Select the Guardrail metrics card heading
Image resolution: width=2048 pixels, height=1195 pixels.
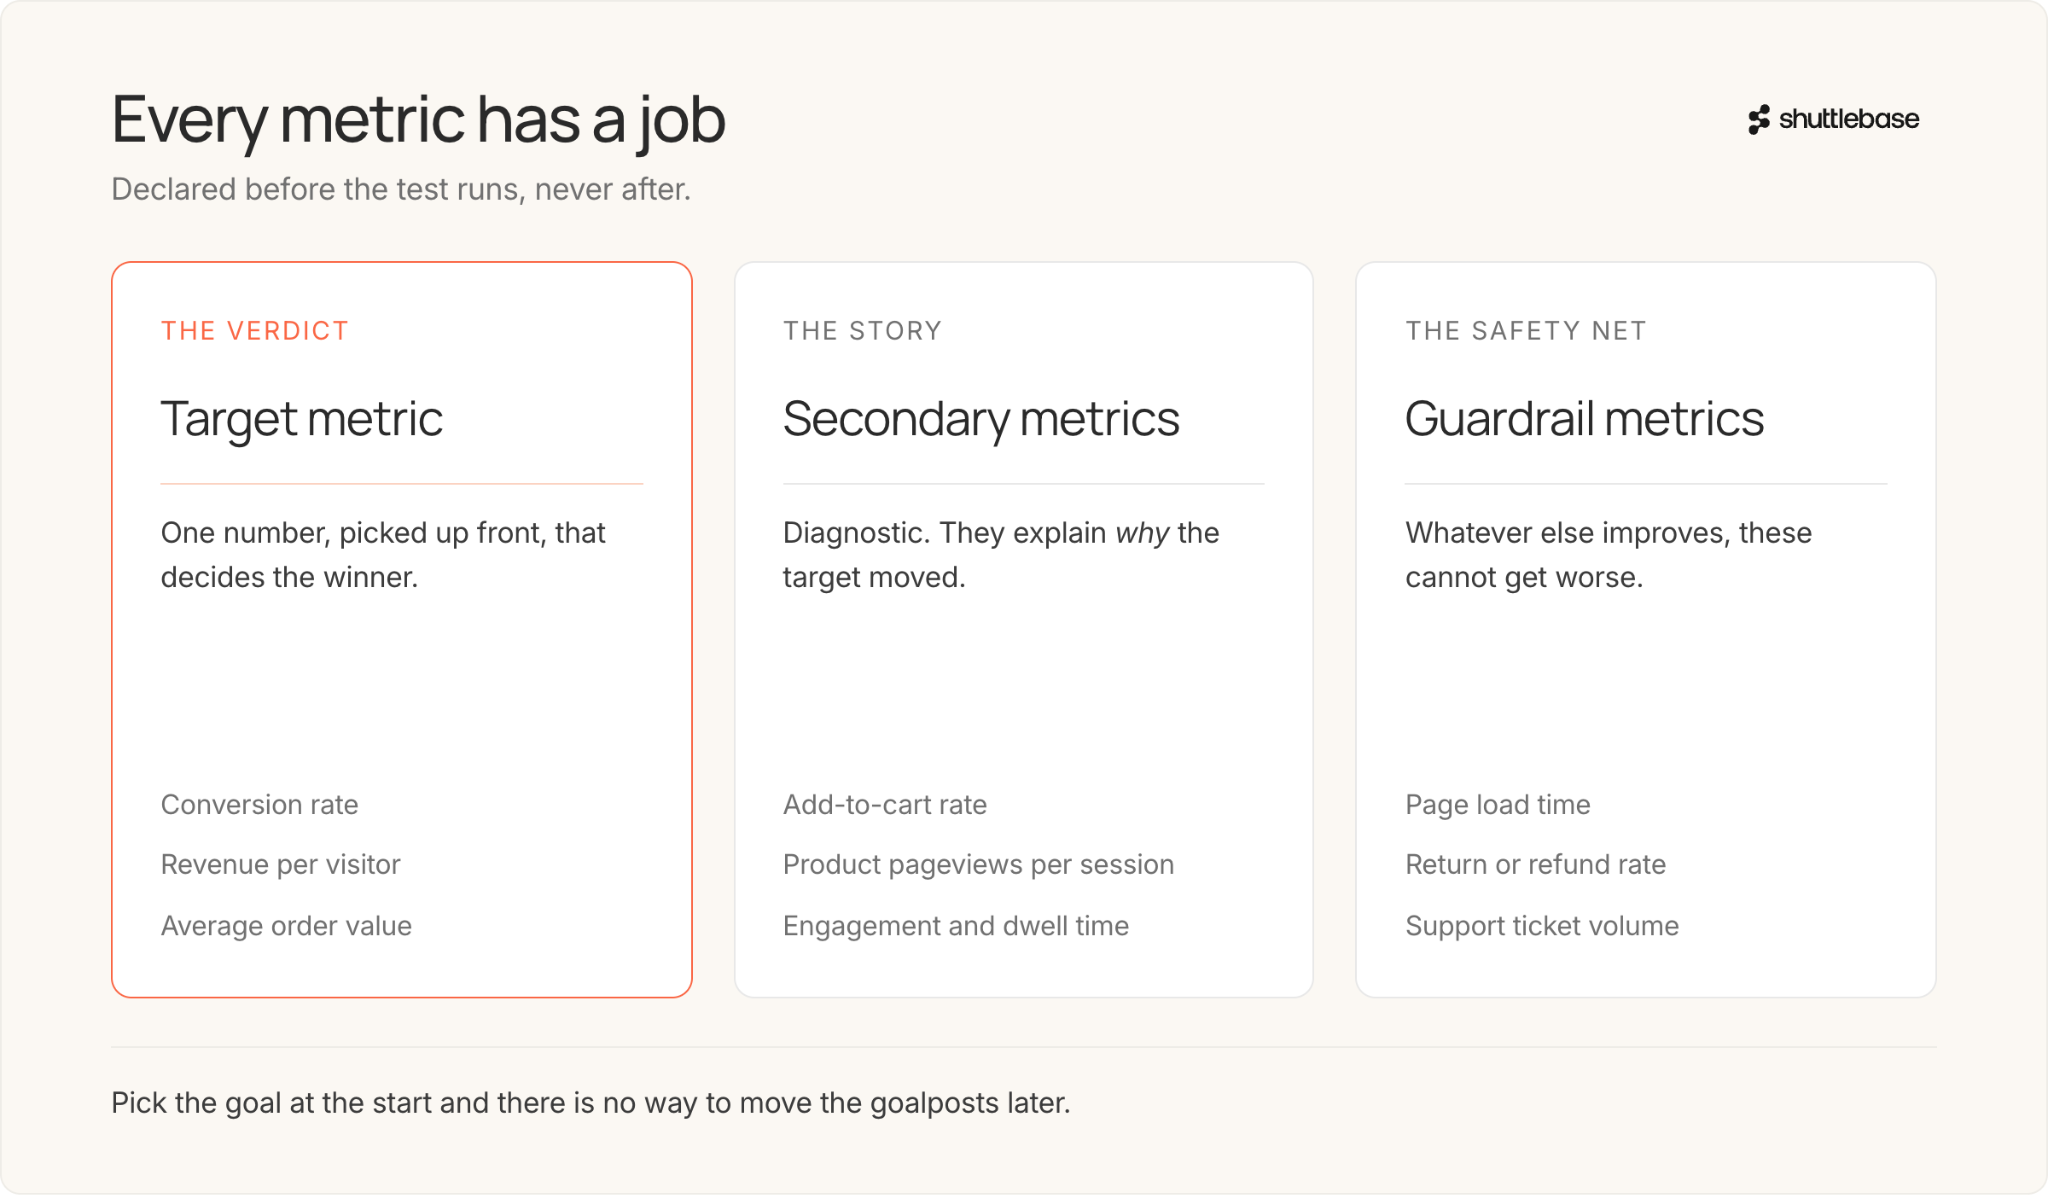(x=1584, y=419)
